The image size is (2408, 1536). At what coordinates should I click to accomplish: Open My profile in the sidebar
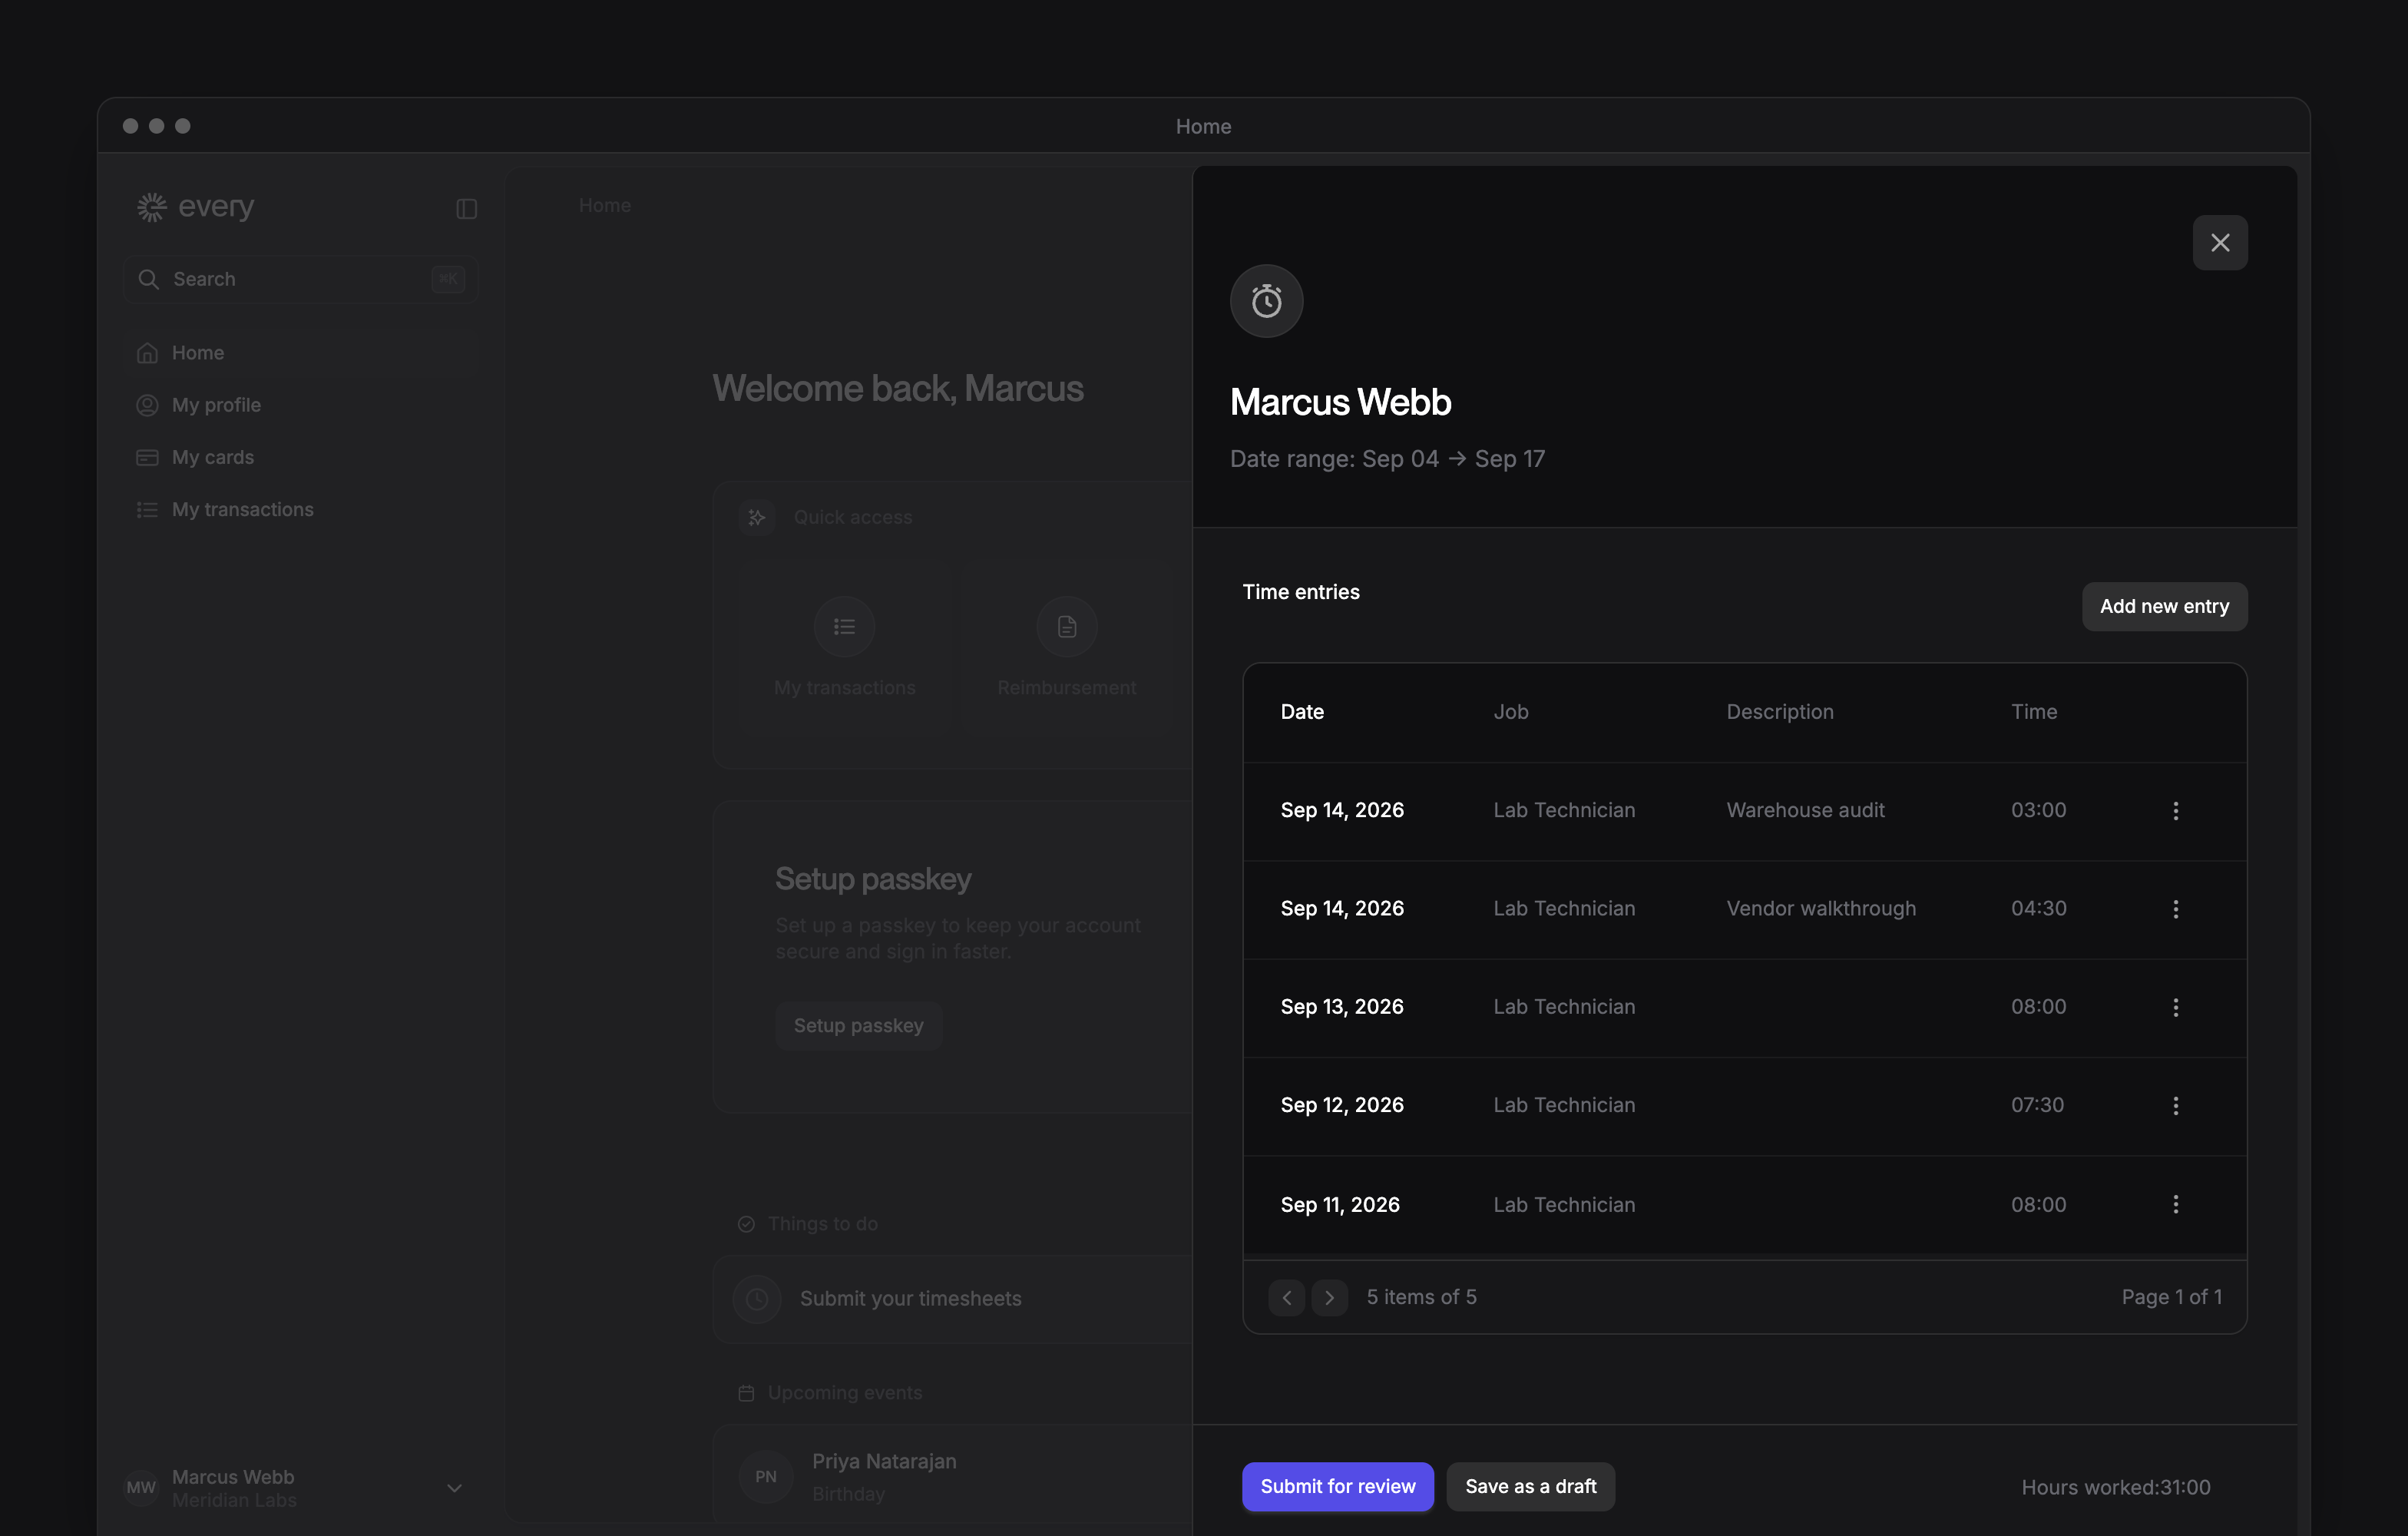[x=300, y=405]
